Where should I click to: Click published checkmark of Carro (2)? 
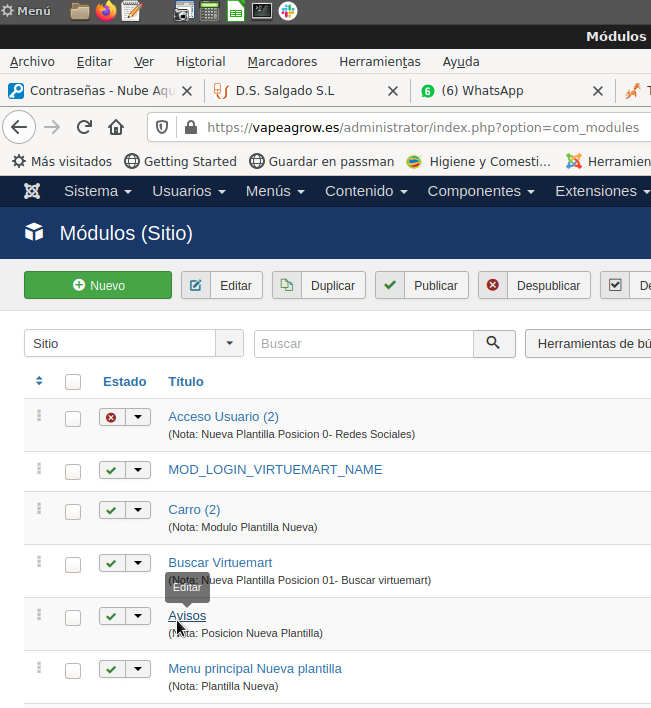coord(112,510)
